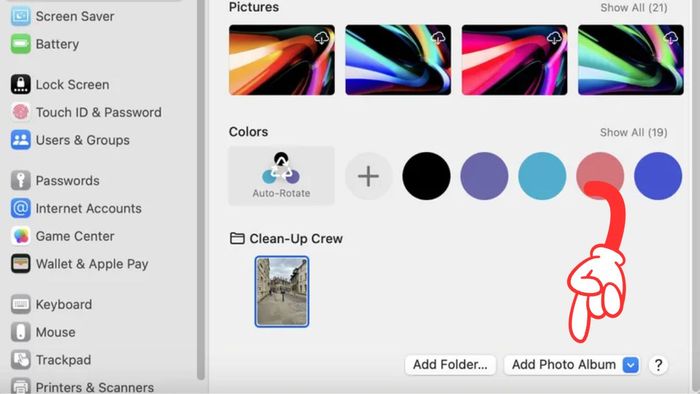Viewport: 700px width, 394px height.
Task: Open the Users & Groups icon
Action: tap(21, 140)
